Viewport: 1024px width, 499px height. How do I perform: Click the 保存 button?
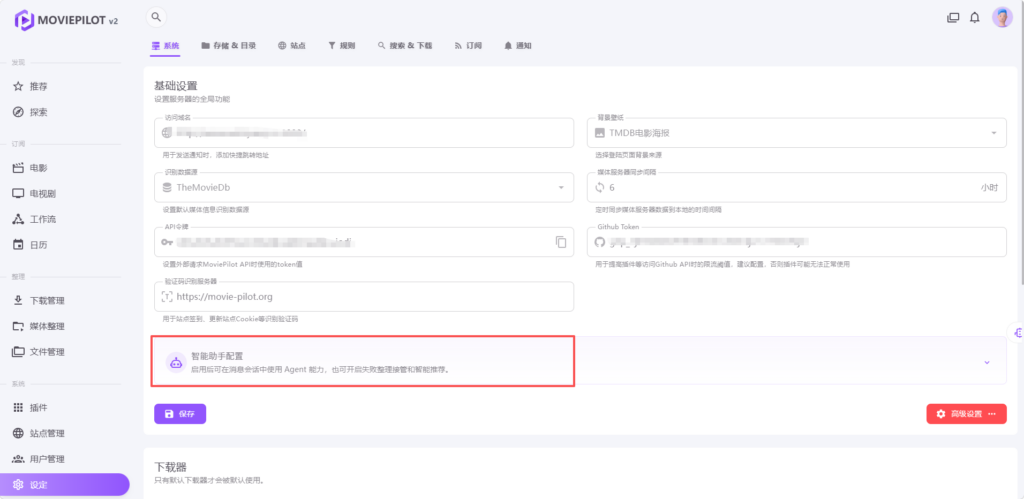click(x=180, y=414)
